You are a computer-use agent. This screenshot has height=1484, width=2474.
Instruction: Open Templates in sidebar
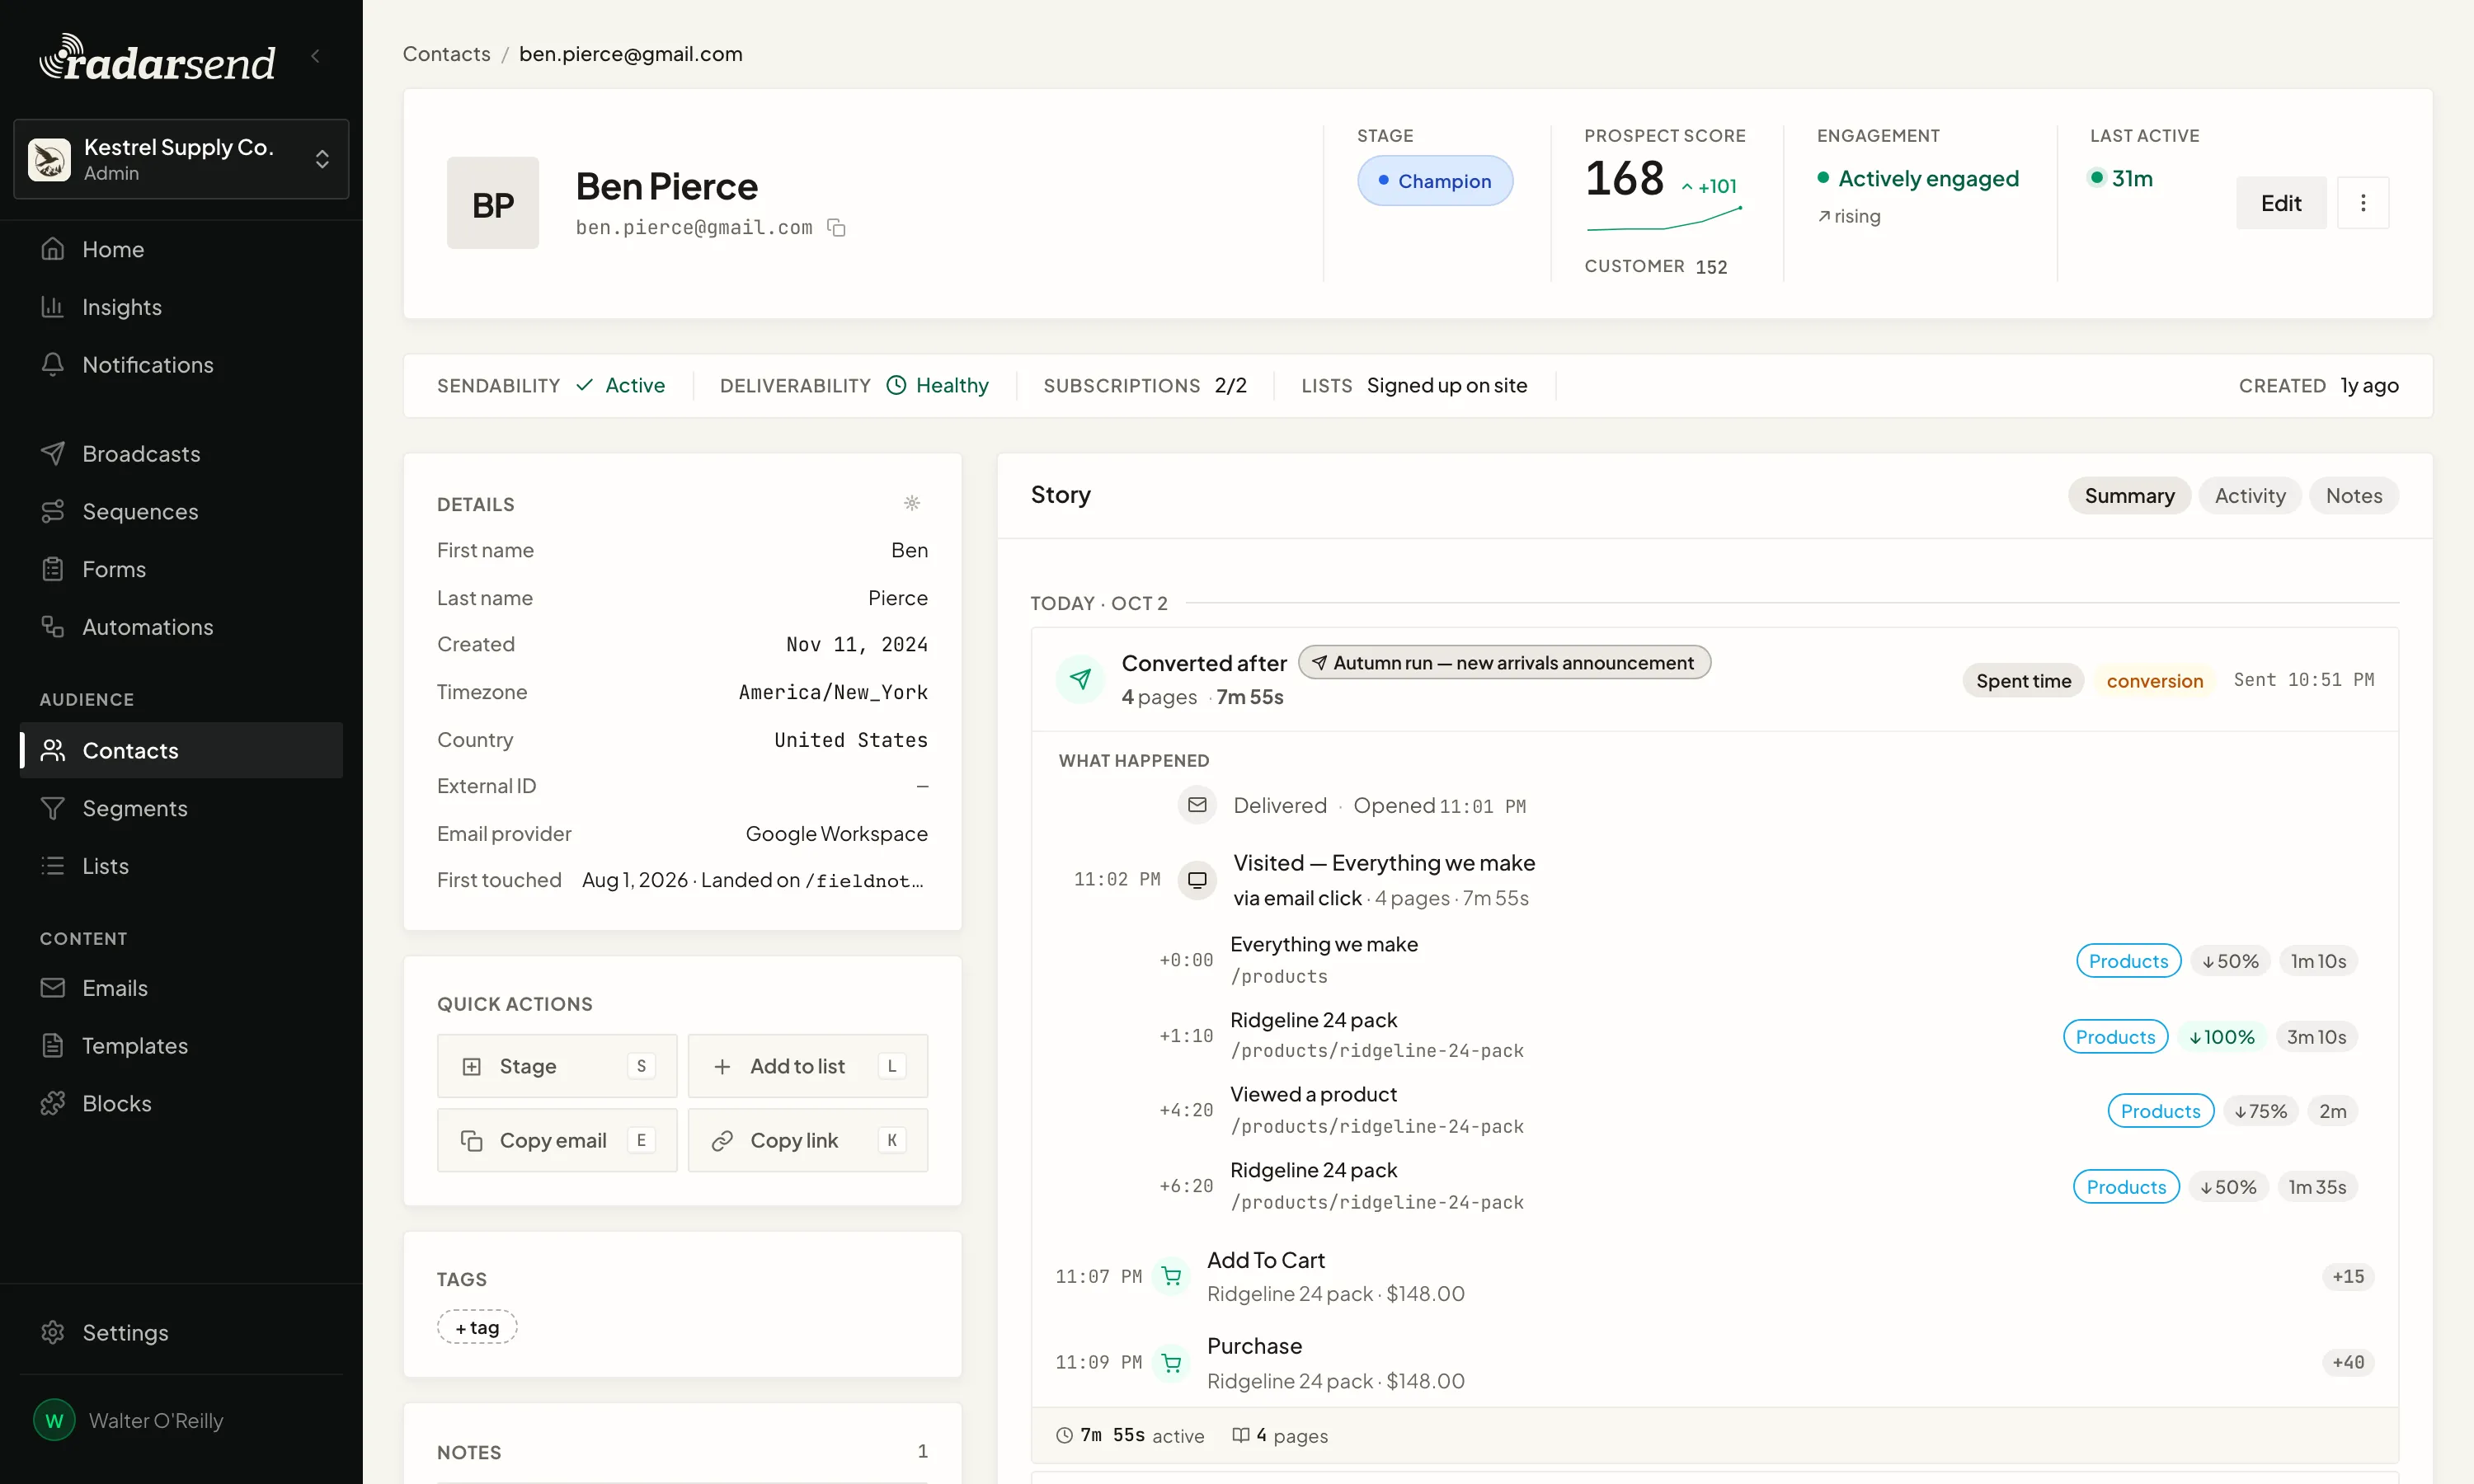point(181,1046)
